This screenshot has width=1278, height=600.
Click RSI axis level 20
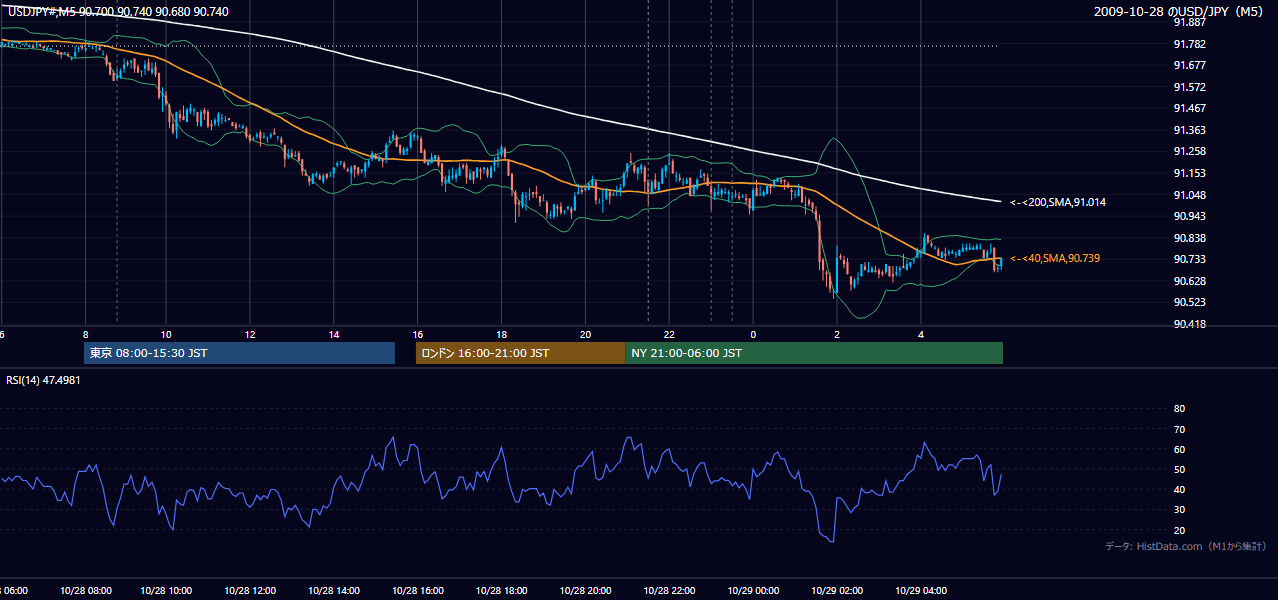(1179, 530)
